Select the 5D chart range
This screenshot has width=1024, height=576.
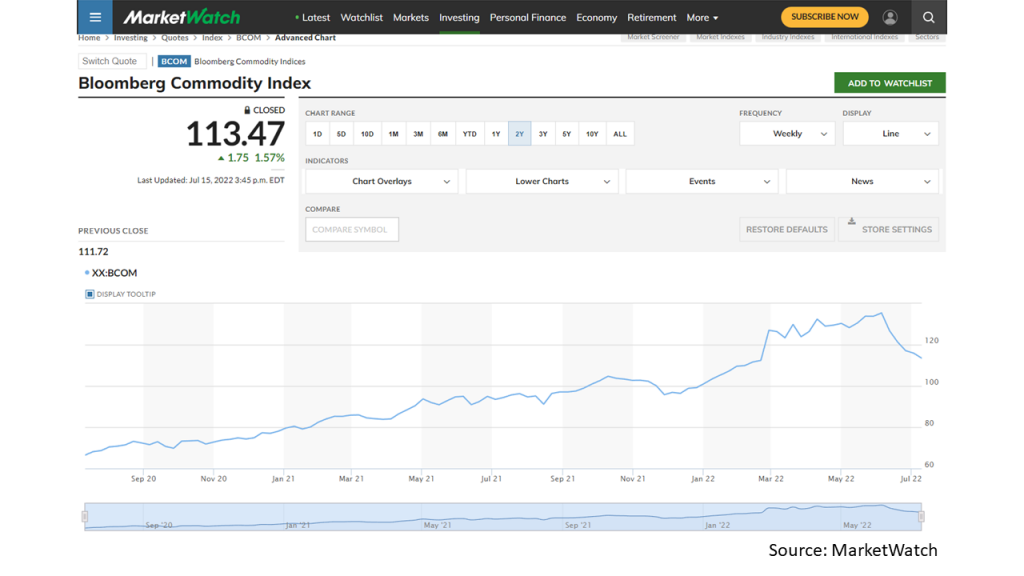tap(341, 134)
